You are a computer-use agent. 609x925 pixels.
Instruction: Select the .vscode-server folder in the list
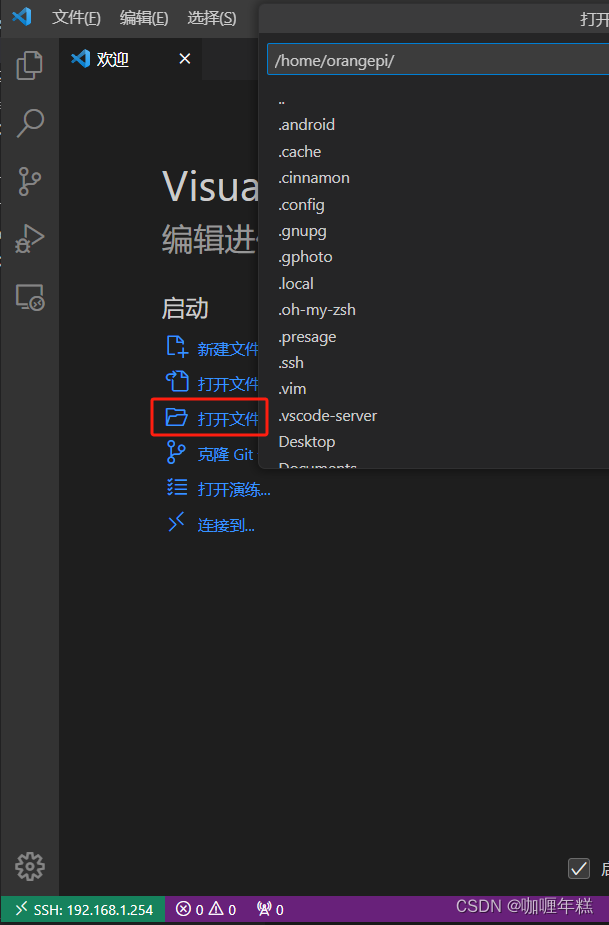click(x=328, y=415)
